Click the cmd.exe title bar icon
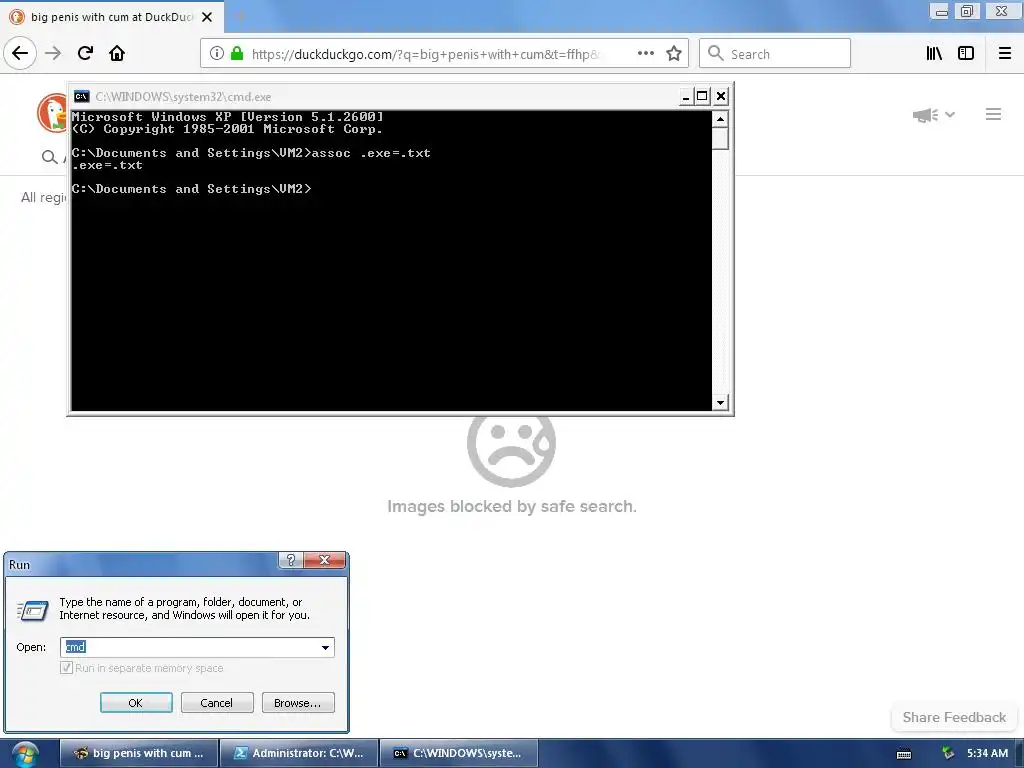The height and width of the screenshot is (768, 1024). tap(82, 97)
